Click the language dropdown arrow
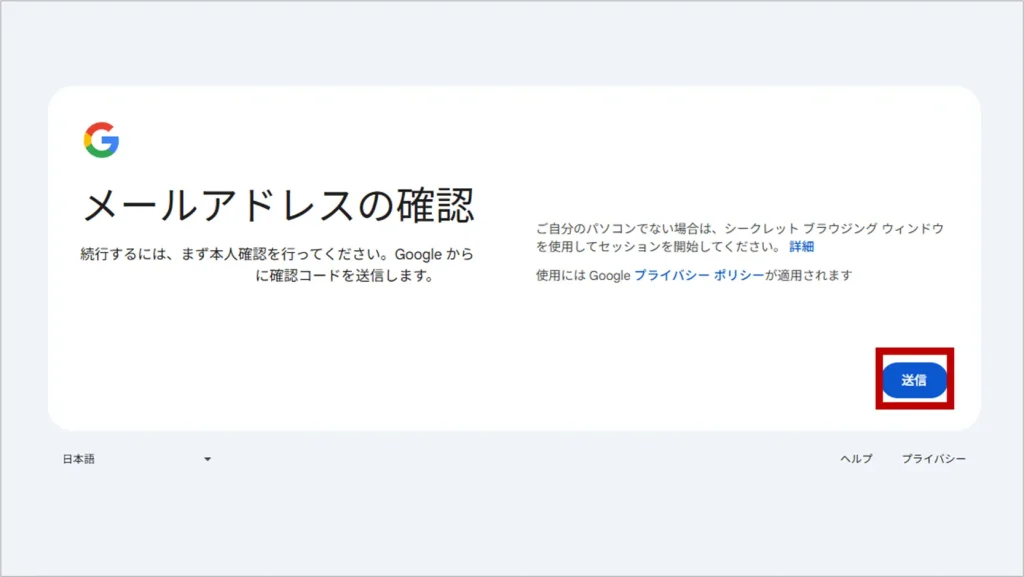 click(207, 459)
